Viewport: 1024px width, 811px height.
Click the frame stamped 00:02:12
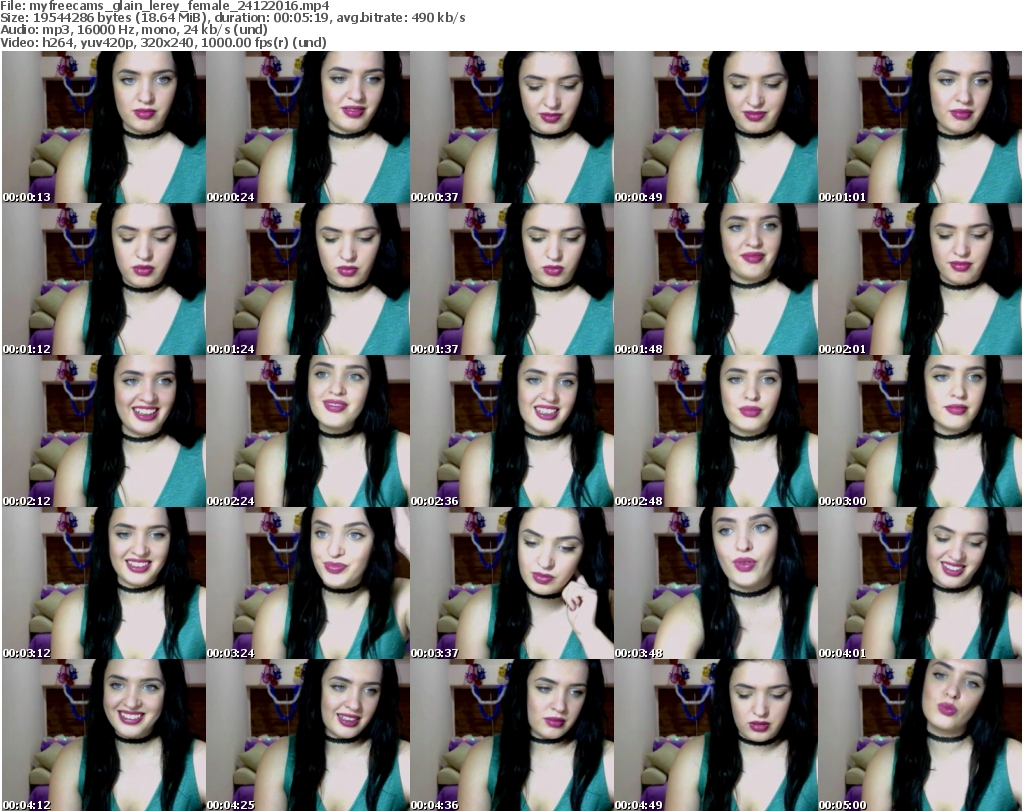click(104, 432)
